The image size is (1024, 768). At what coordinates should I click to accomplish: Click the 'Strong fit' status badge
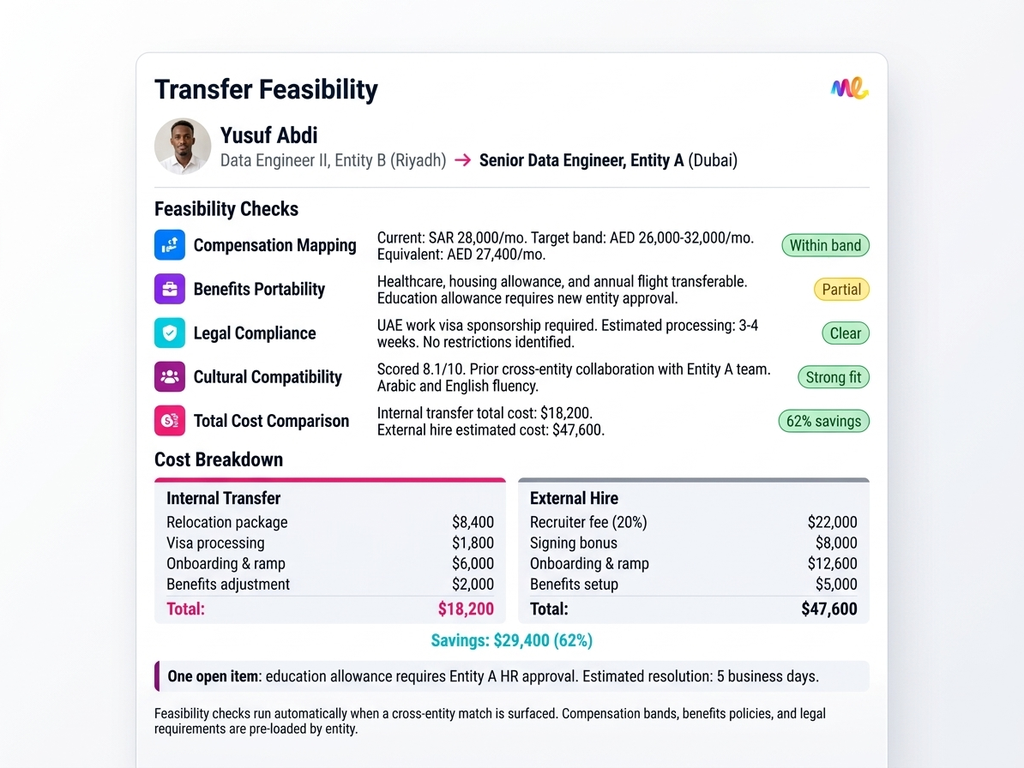tap(833, 377)
